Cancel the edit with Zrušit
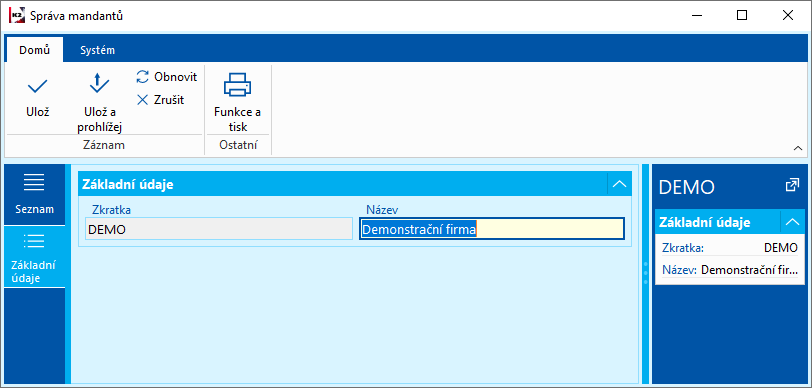The width and height of the screenshot is (812, 388). click(161, 99)
